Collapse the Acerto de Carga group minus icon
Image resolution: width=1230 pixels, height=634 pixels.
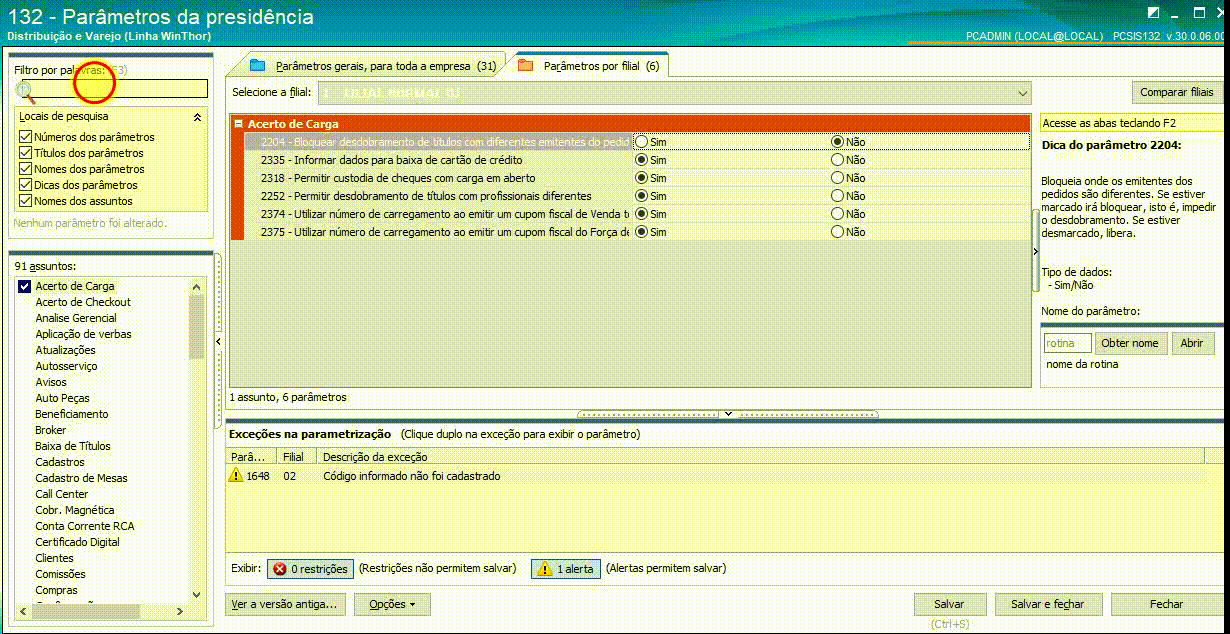[238, 124]
